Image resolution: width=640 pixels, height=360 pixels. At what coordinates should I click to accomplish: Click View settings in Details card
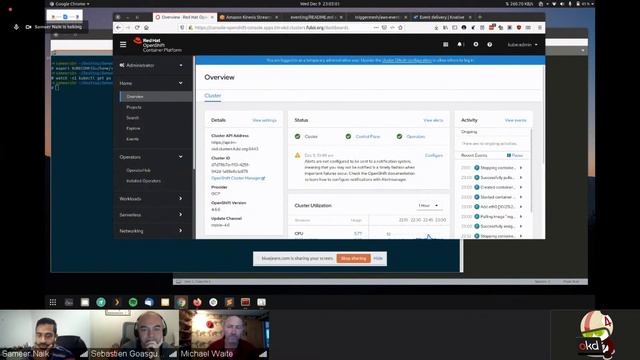pyautogui.click(x=264, y=120)
